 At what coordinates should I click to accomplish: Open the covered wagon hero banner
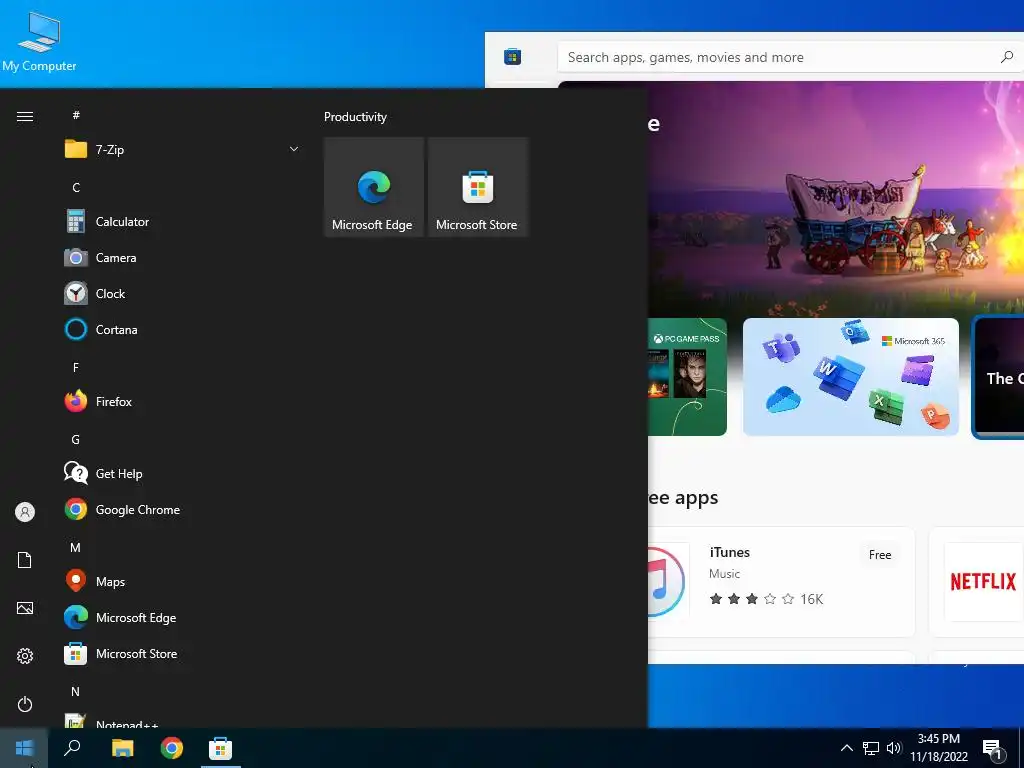836,199
